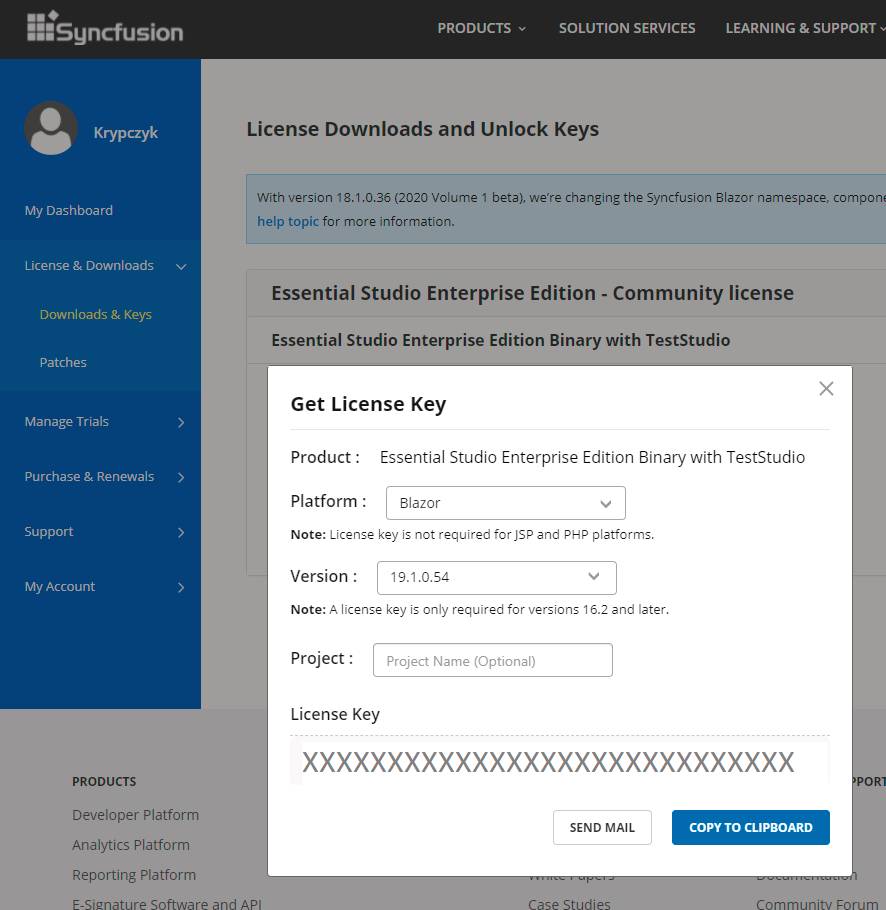Open Case Studies footer link

pyautogui.click(x=569, y=904)
